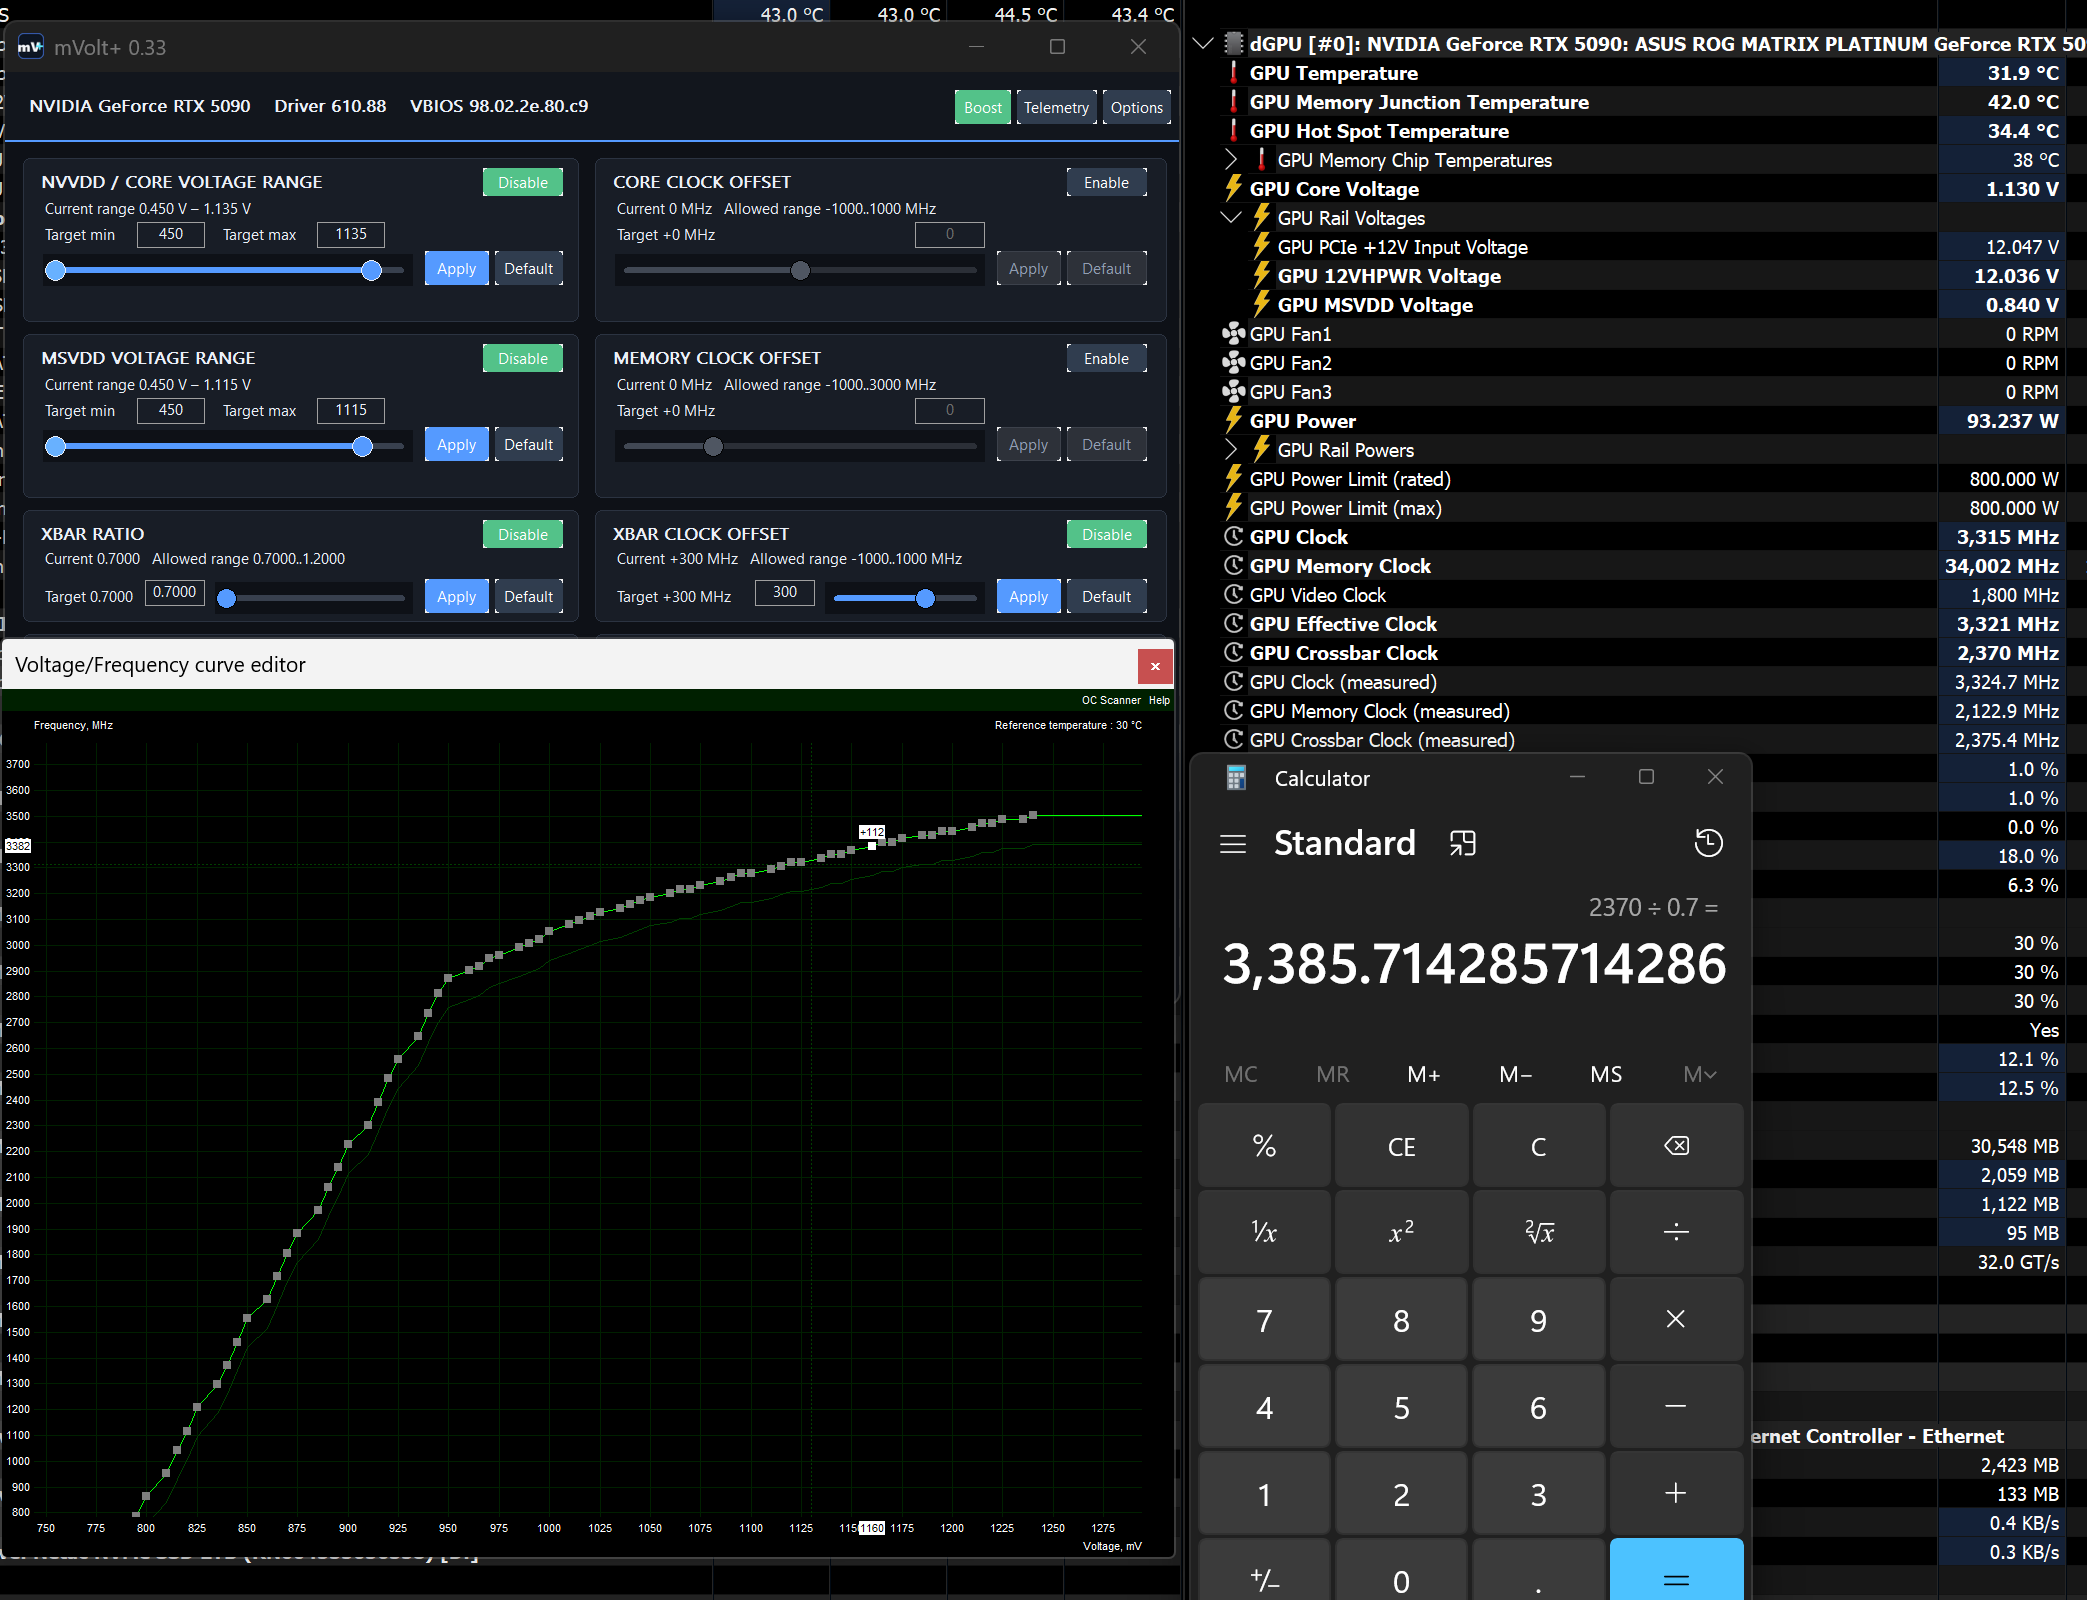The image size is (2087, 1600).
Task: Click the Calculator multiply key
Action: tap(1676, 1320)
